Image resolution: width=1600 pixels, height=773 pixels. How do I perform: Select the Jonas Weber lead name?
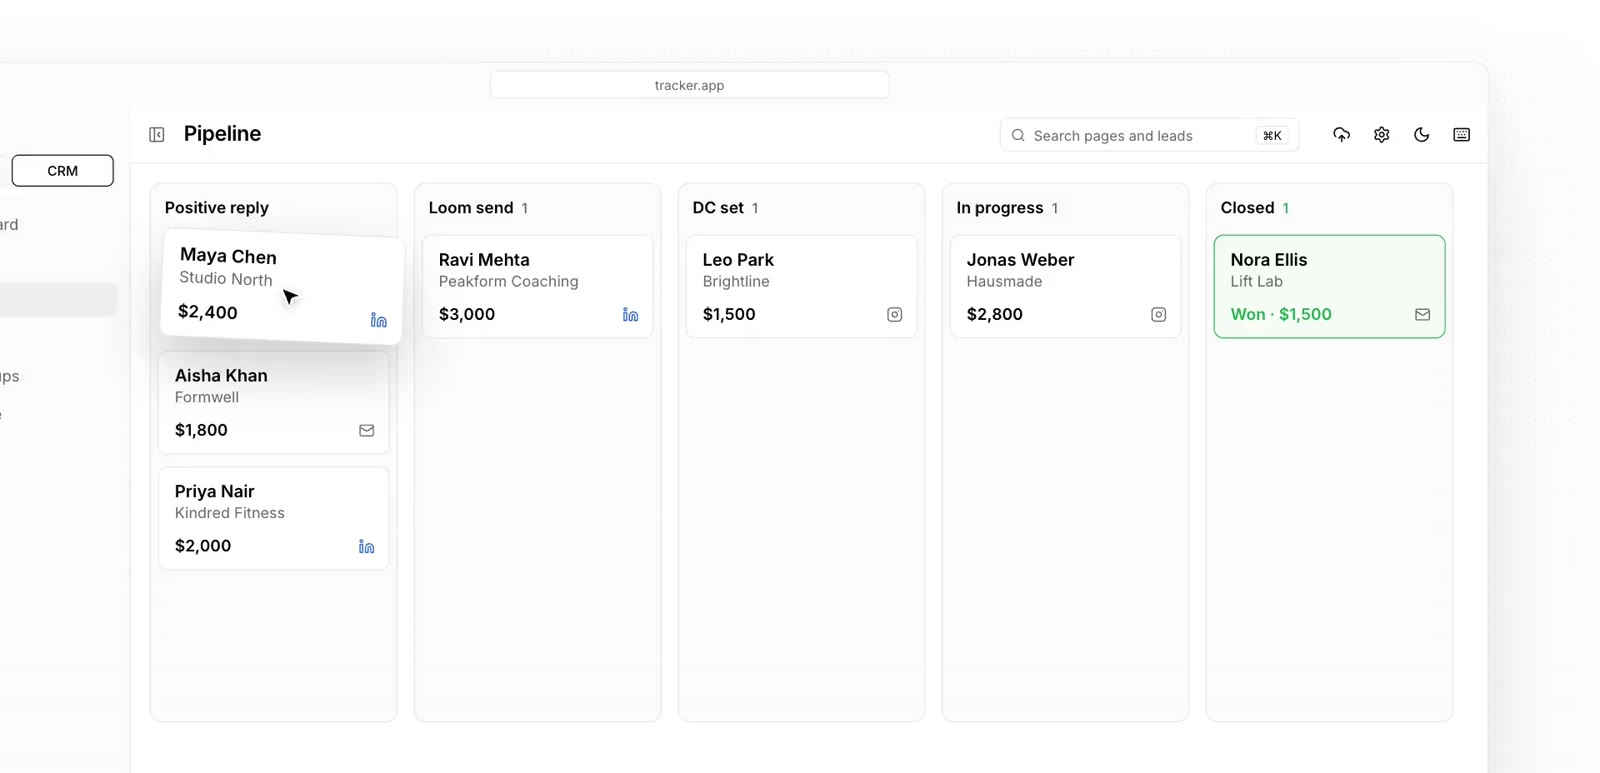(x=1020, y=260)
